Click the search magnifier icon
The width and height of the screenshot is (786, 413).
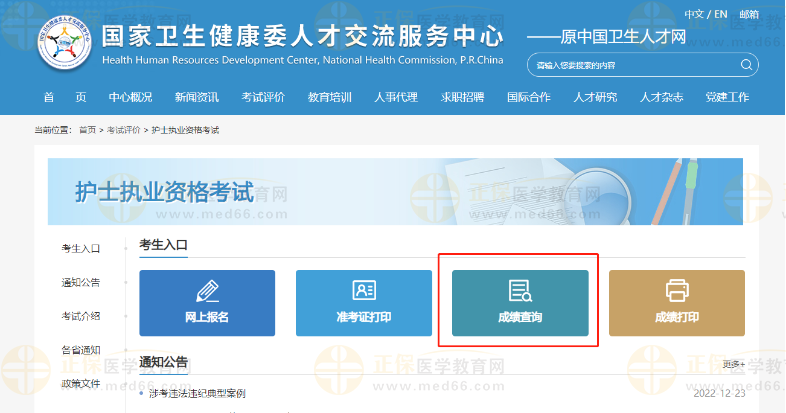[746, 65]
